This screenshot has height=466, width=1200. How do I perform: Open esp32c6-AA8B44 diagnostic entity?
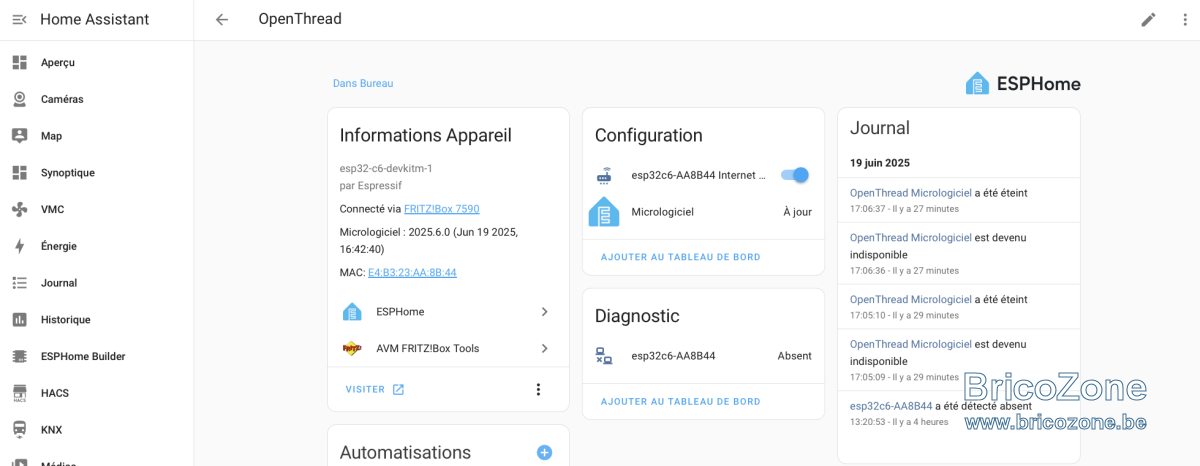point(703,356)
